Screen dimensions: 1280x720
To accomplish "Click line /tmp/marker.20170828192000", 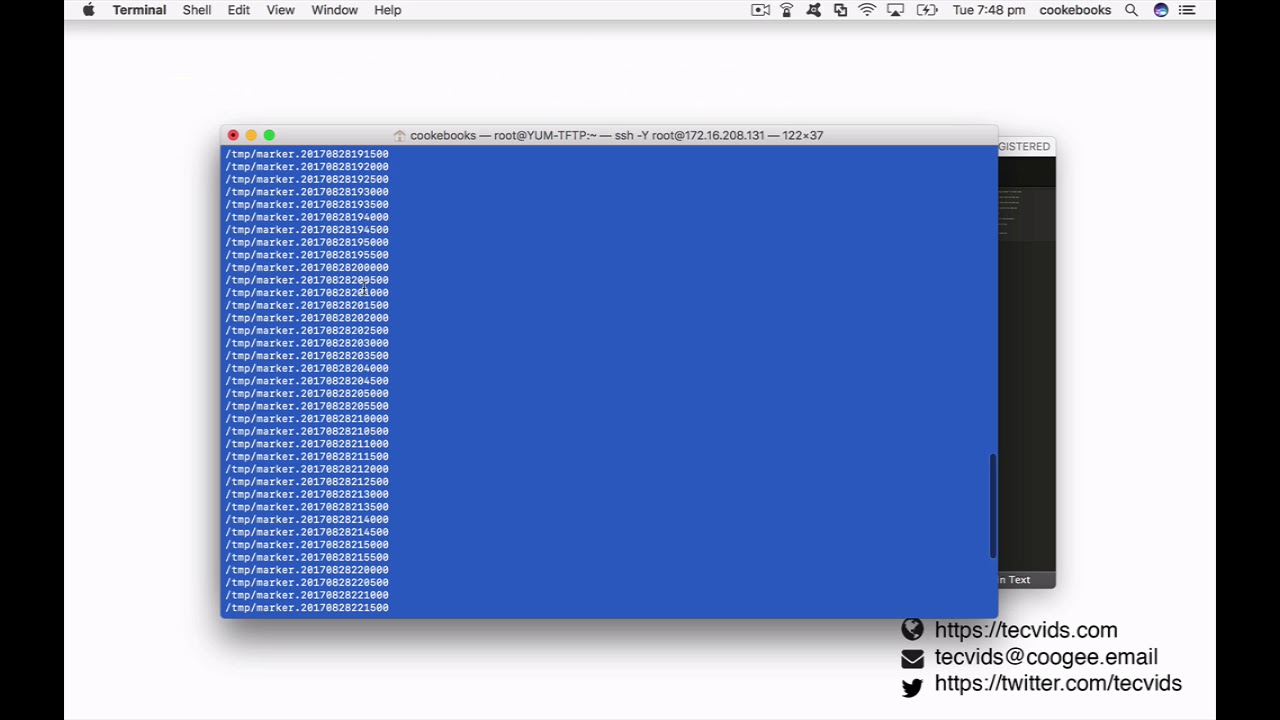I will 307,167.
